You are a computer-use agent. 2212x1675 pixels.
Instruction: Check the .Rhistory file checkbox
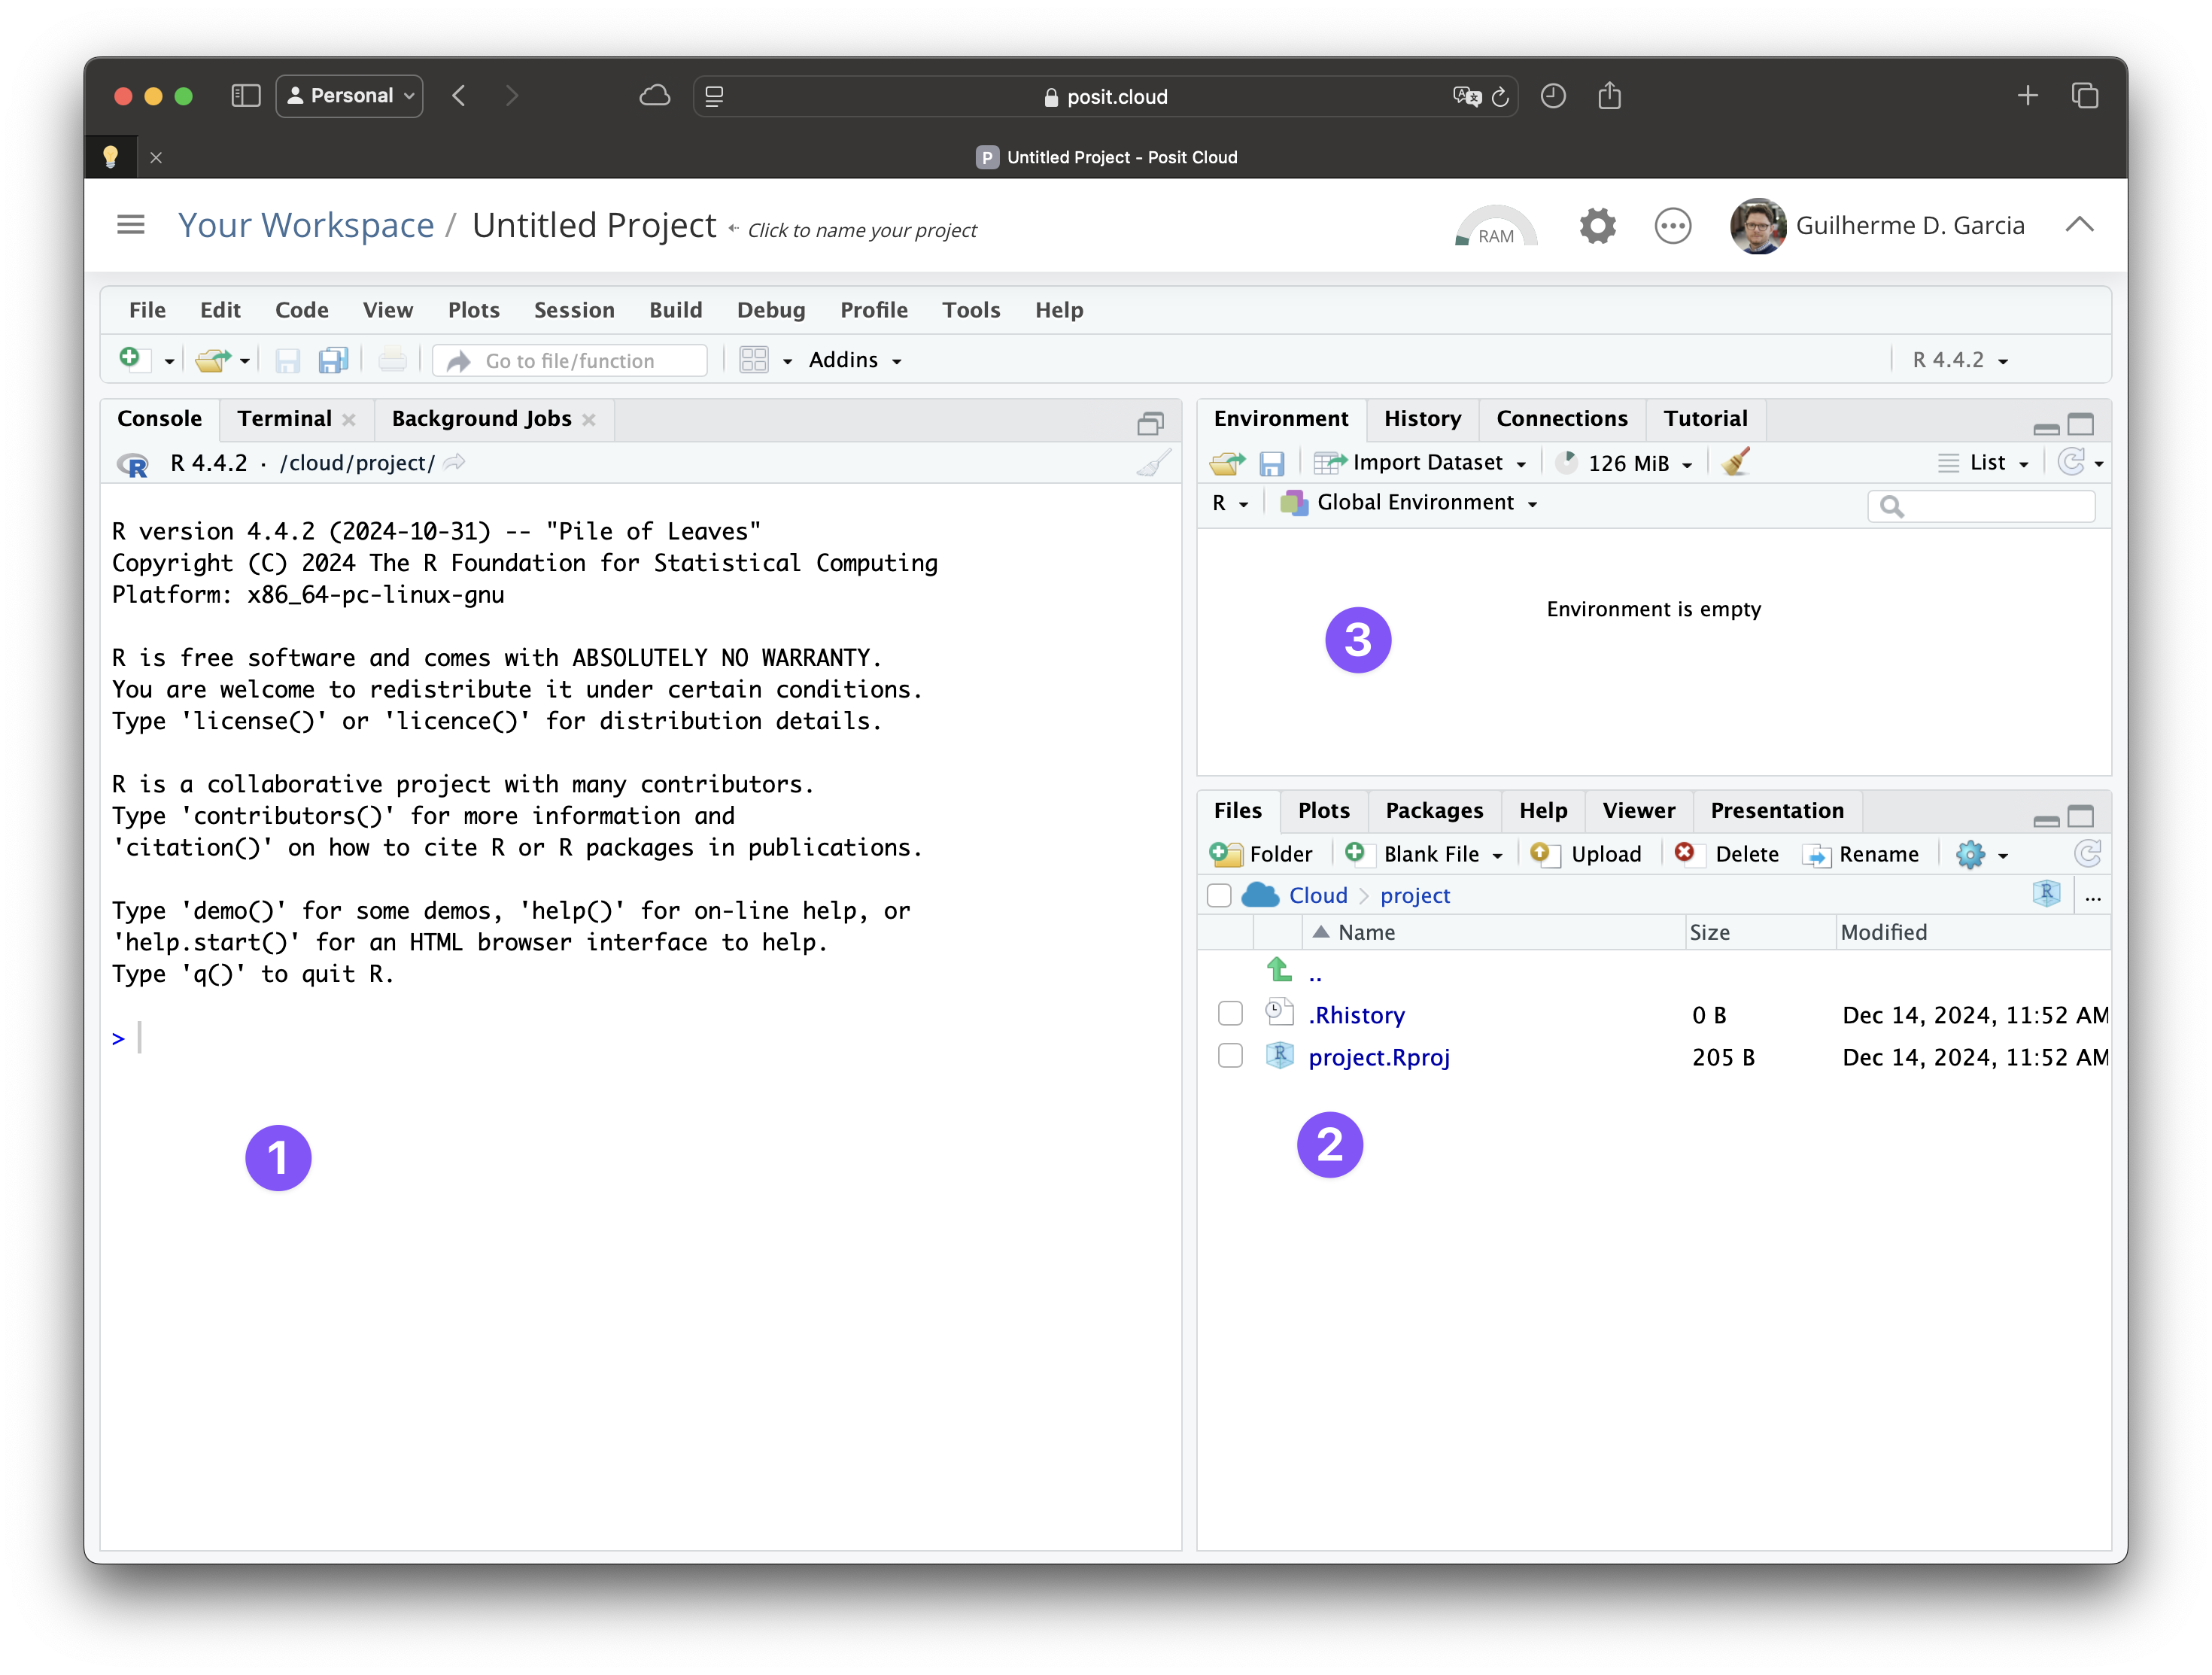1230,1014
